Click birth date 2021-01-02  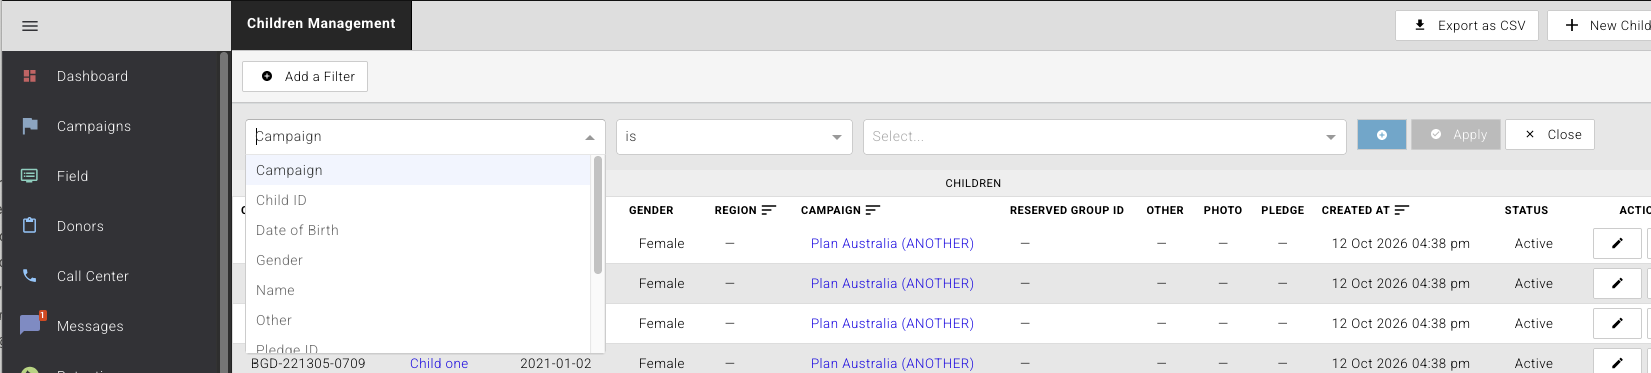tap(556, 363)
